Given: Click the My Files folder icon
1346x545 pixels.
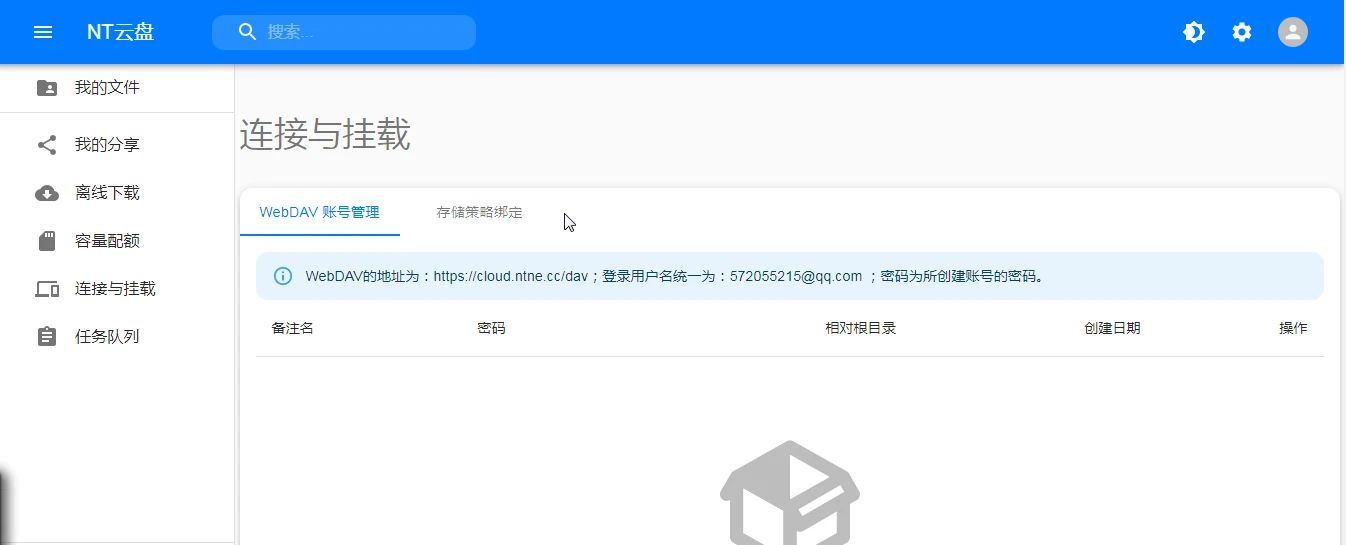Looking at the screenshot, I should point(47,88).
